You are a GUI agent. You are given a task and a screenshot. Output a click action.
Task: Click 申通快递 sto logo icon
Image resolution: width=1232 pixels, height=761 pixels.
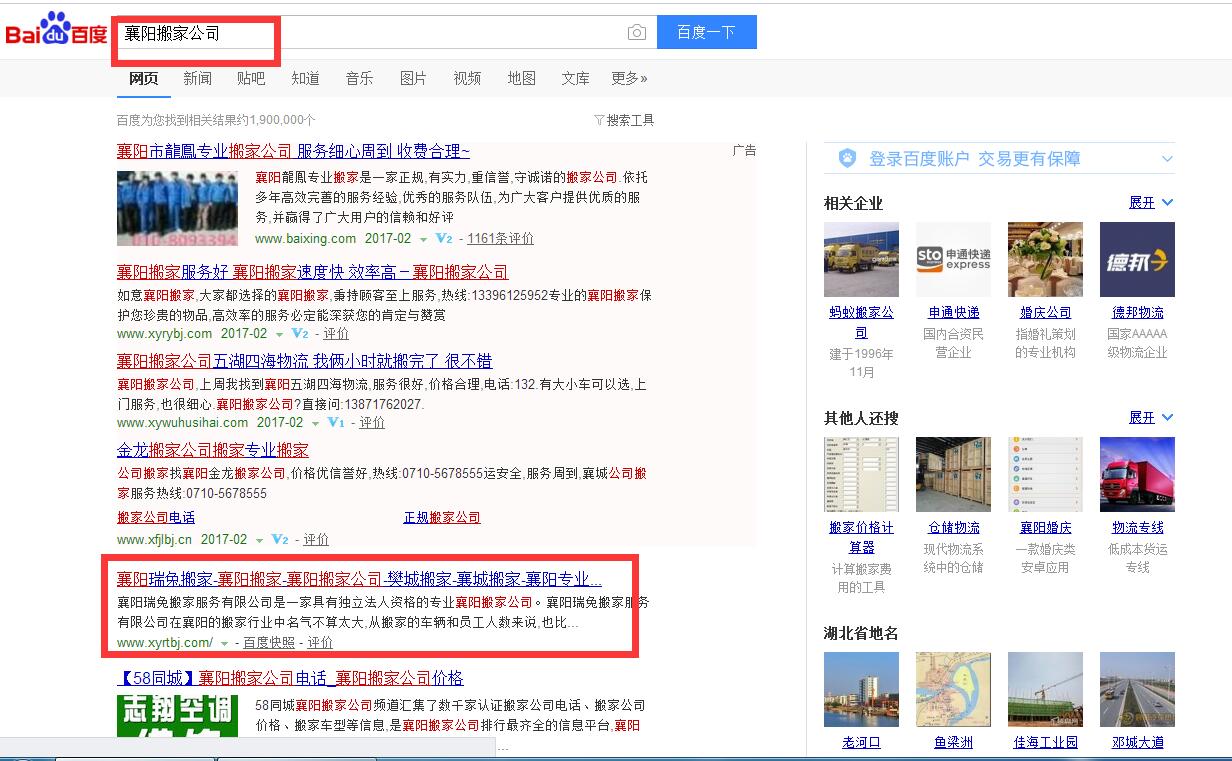[953, 260]
